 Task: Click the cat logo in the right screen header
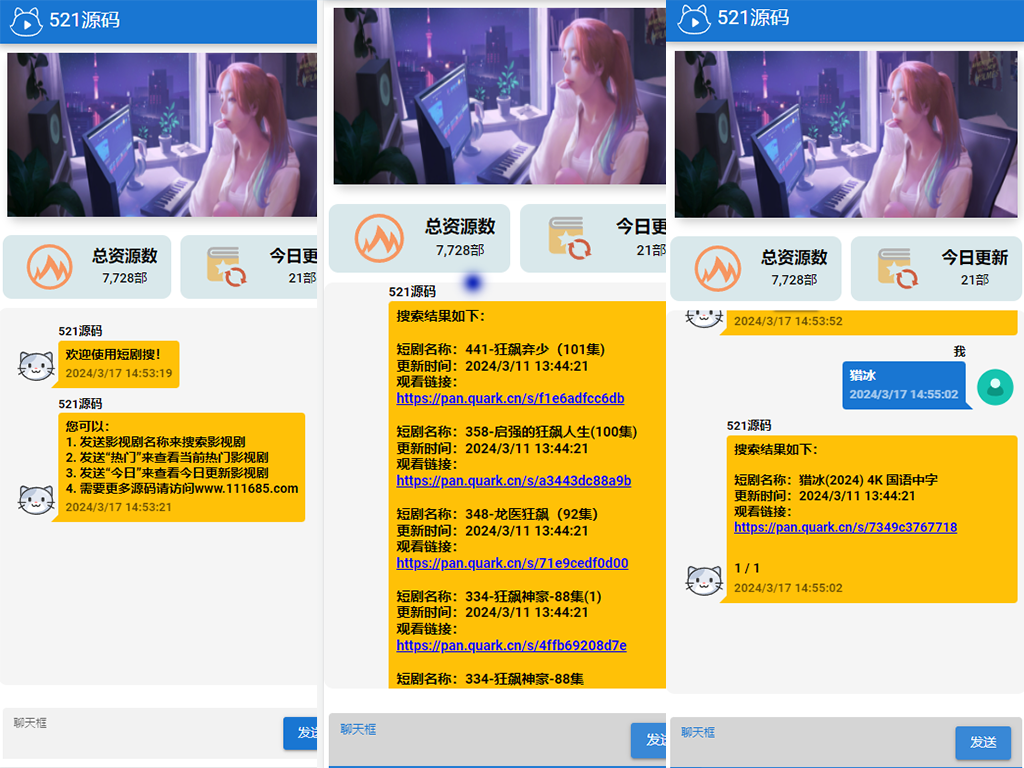coord(694,19)
